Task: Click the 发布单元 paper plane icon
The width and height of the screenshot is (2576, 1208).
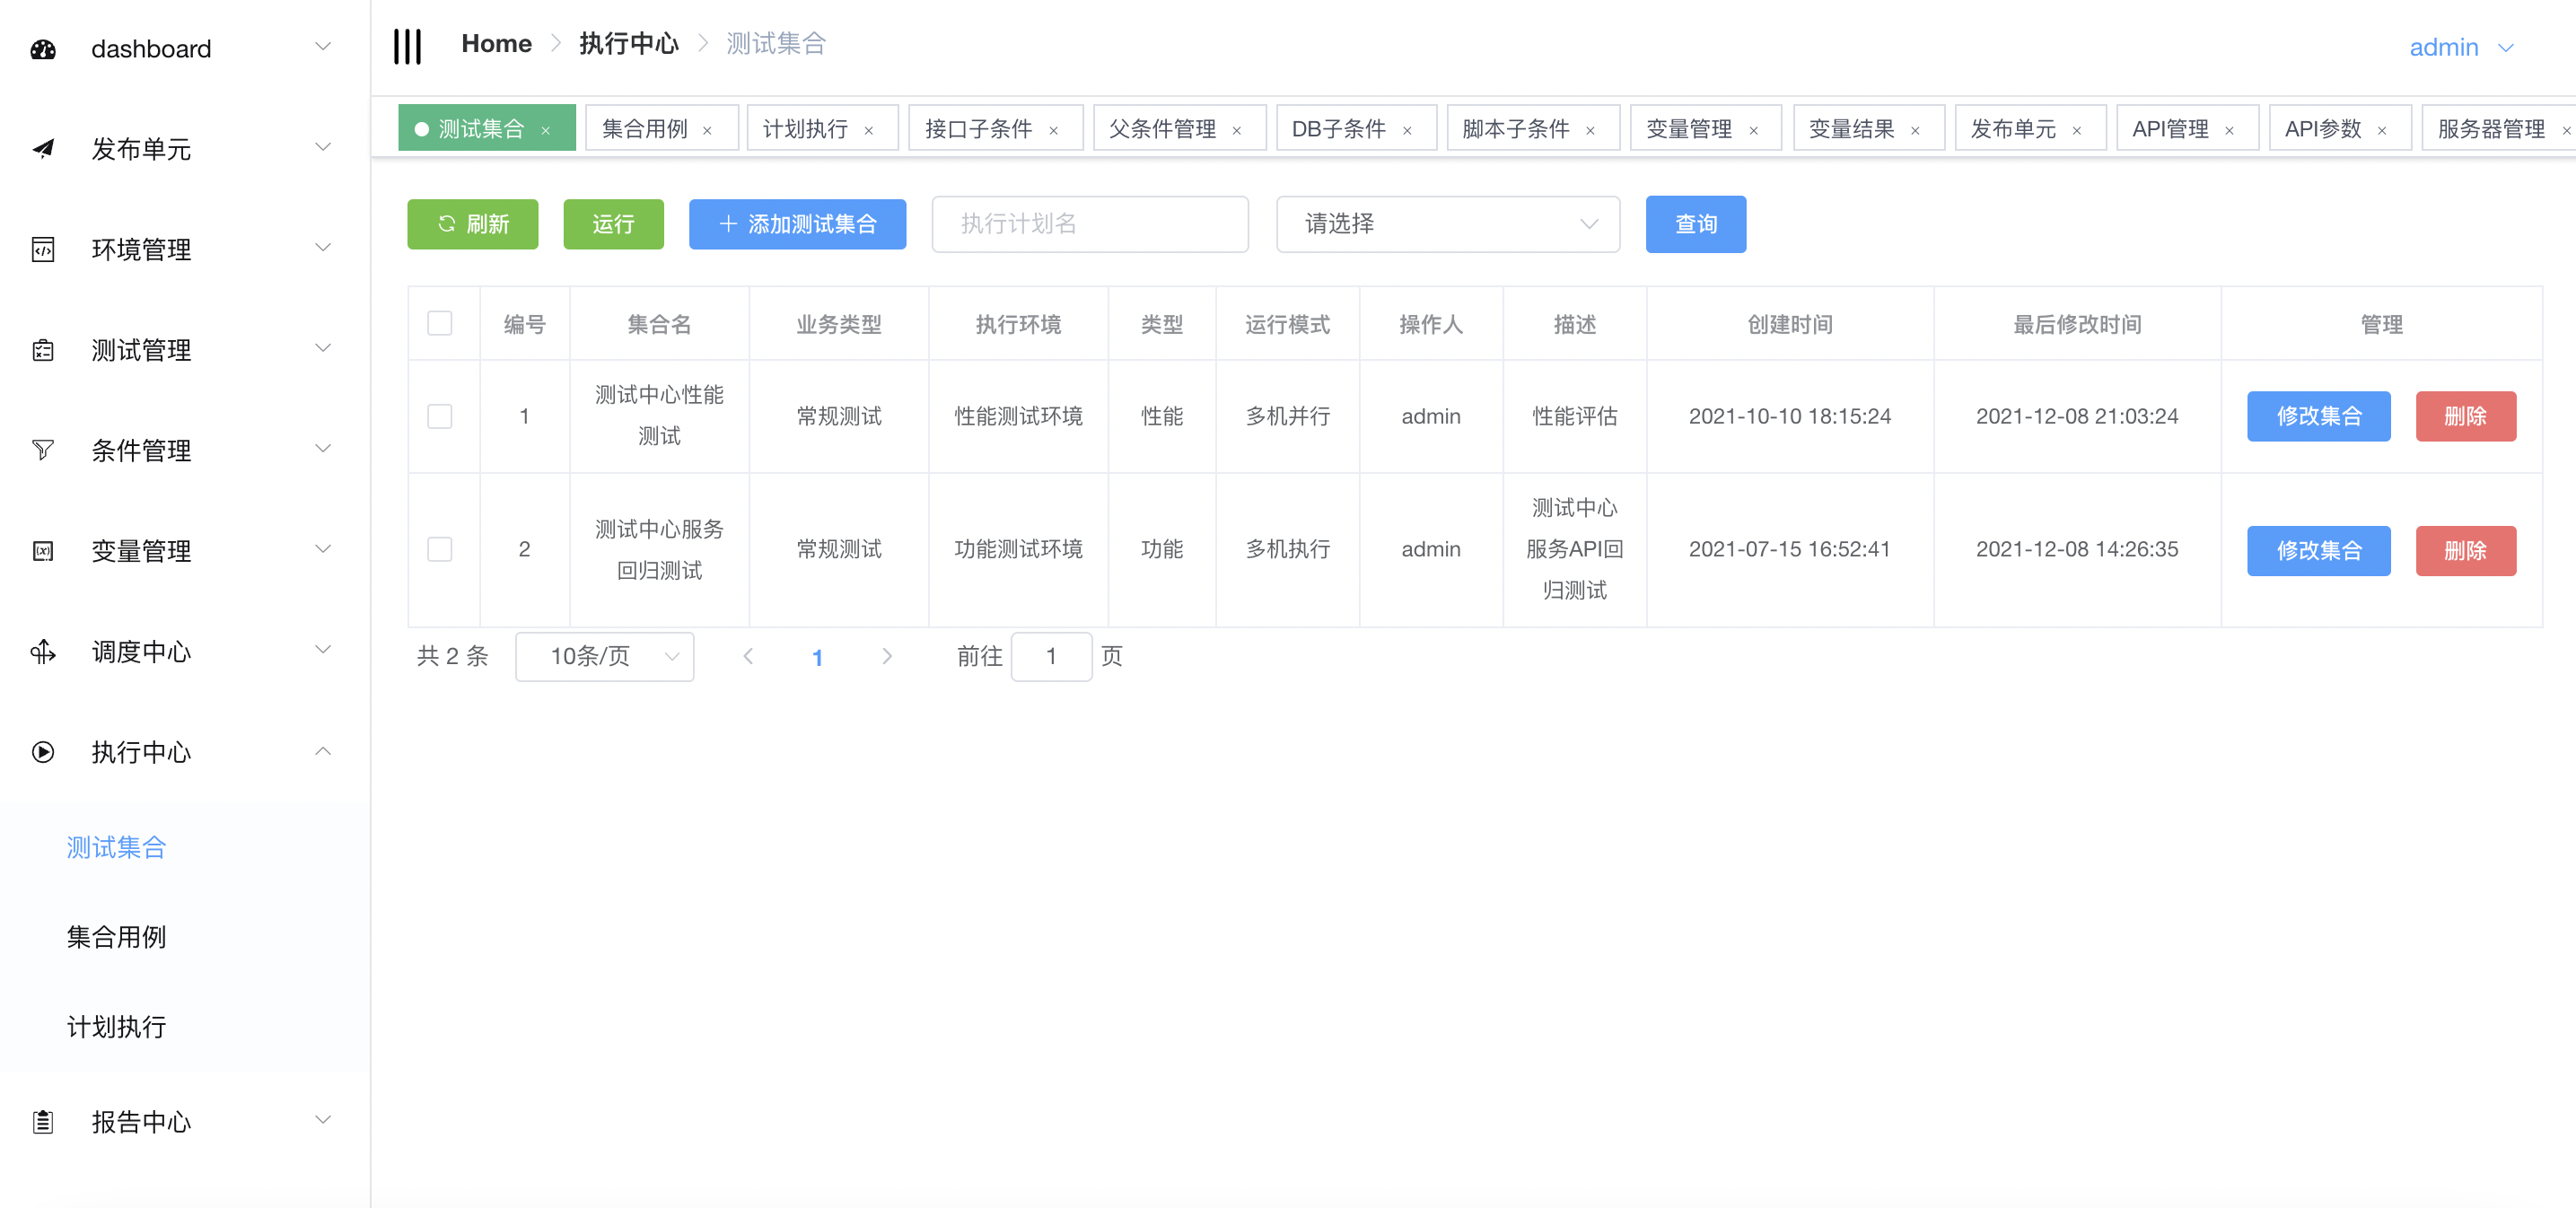Action: click(x=43, y=149)
